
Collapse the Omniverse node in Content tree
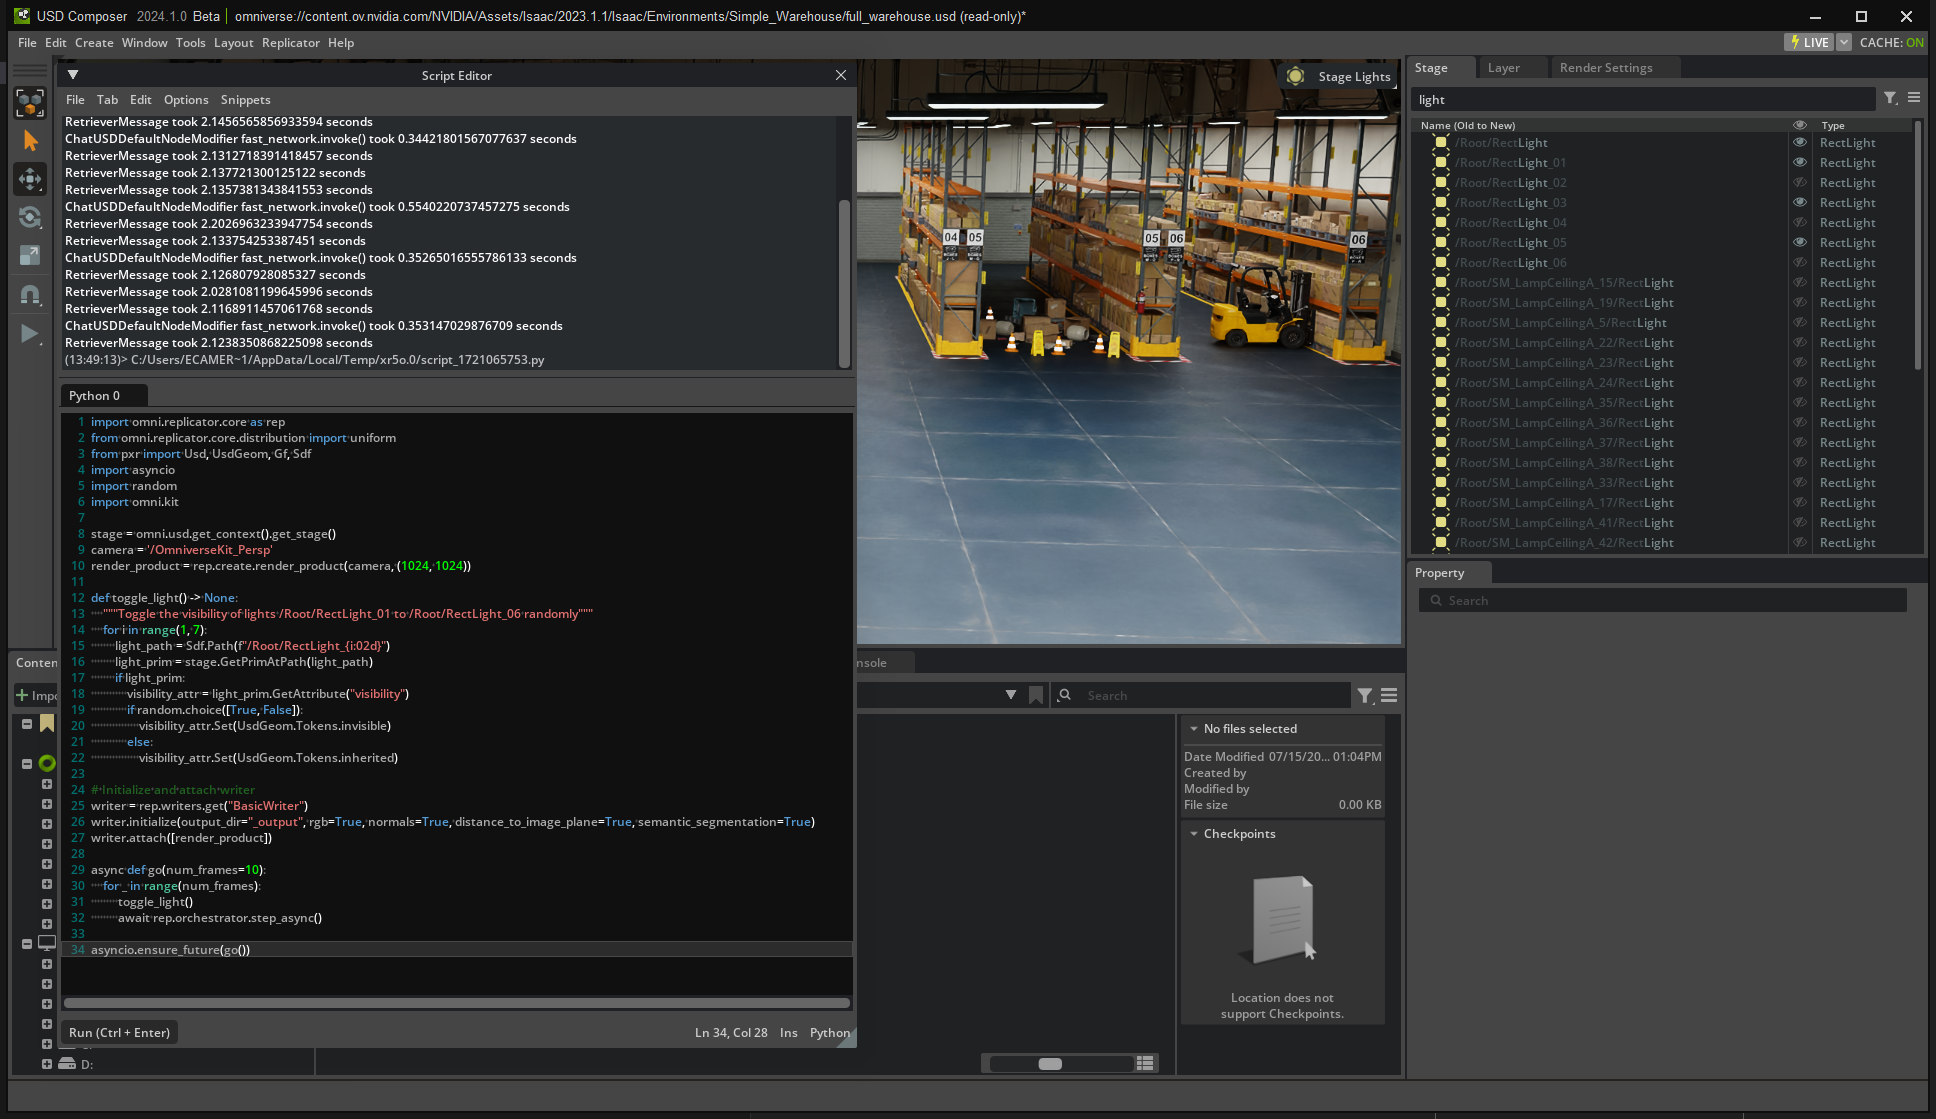tap(27, 763)
